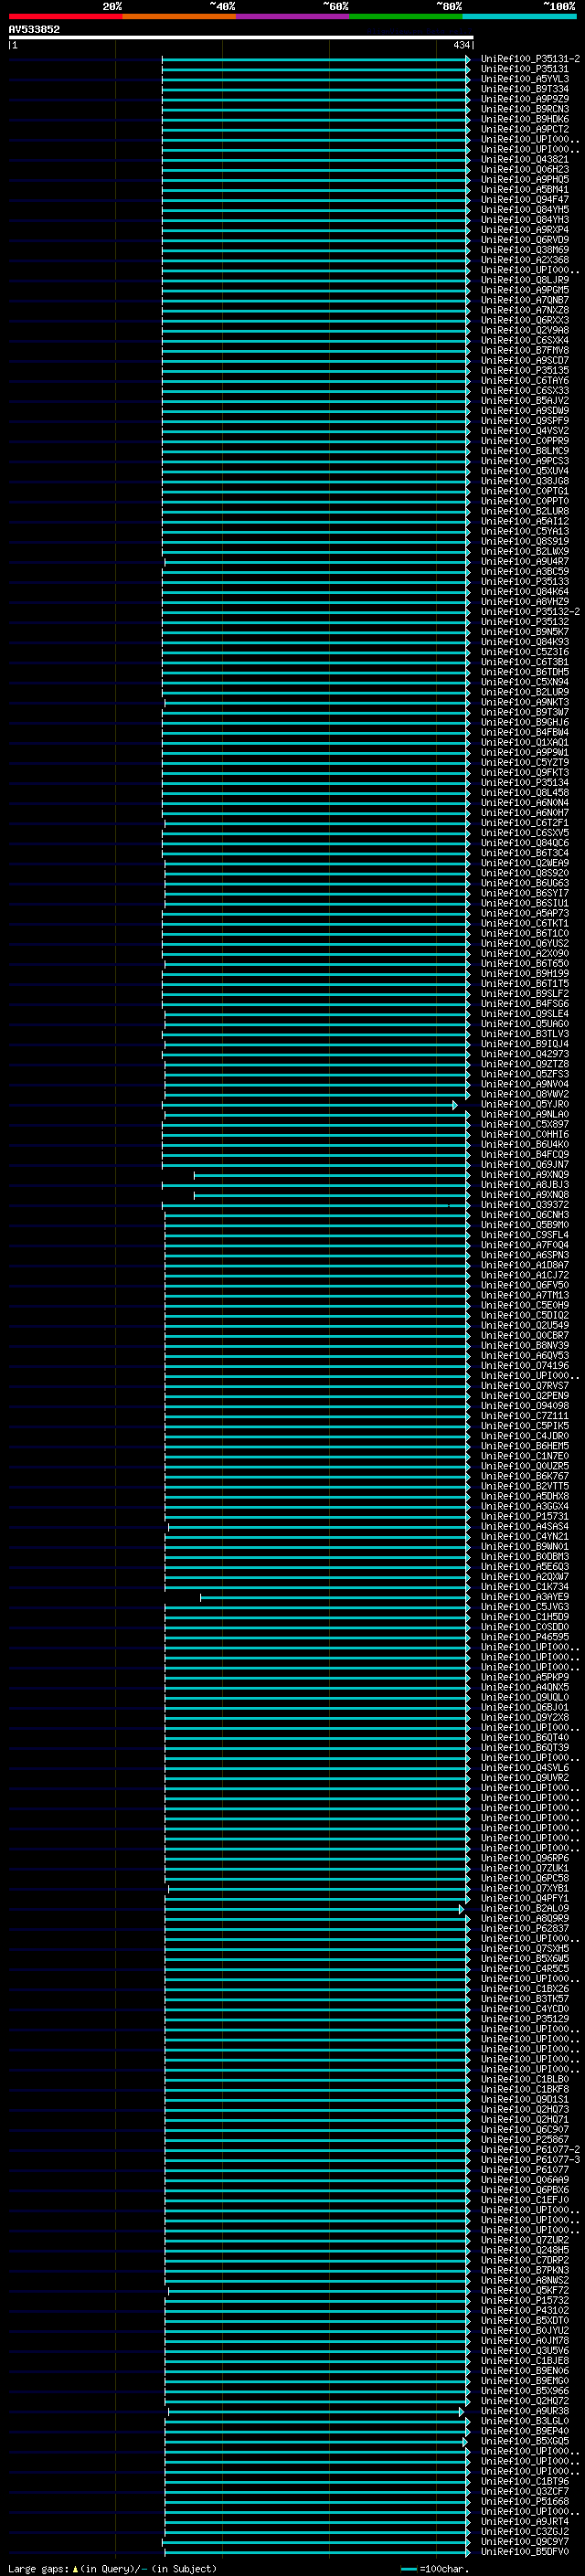Select the UniRef100_C6TAY6 entry
This screenshot has height=2576, width=585.
pyautogui.click(x=525, y=380)
